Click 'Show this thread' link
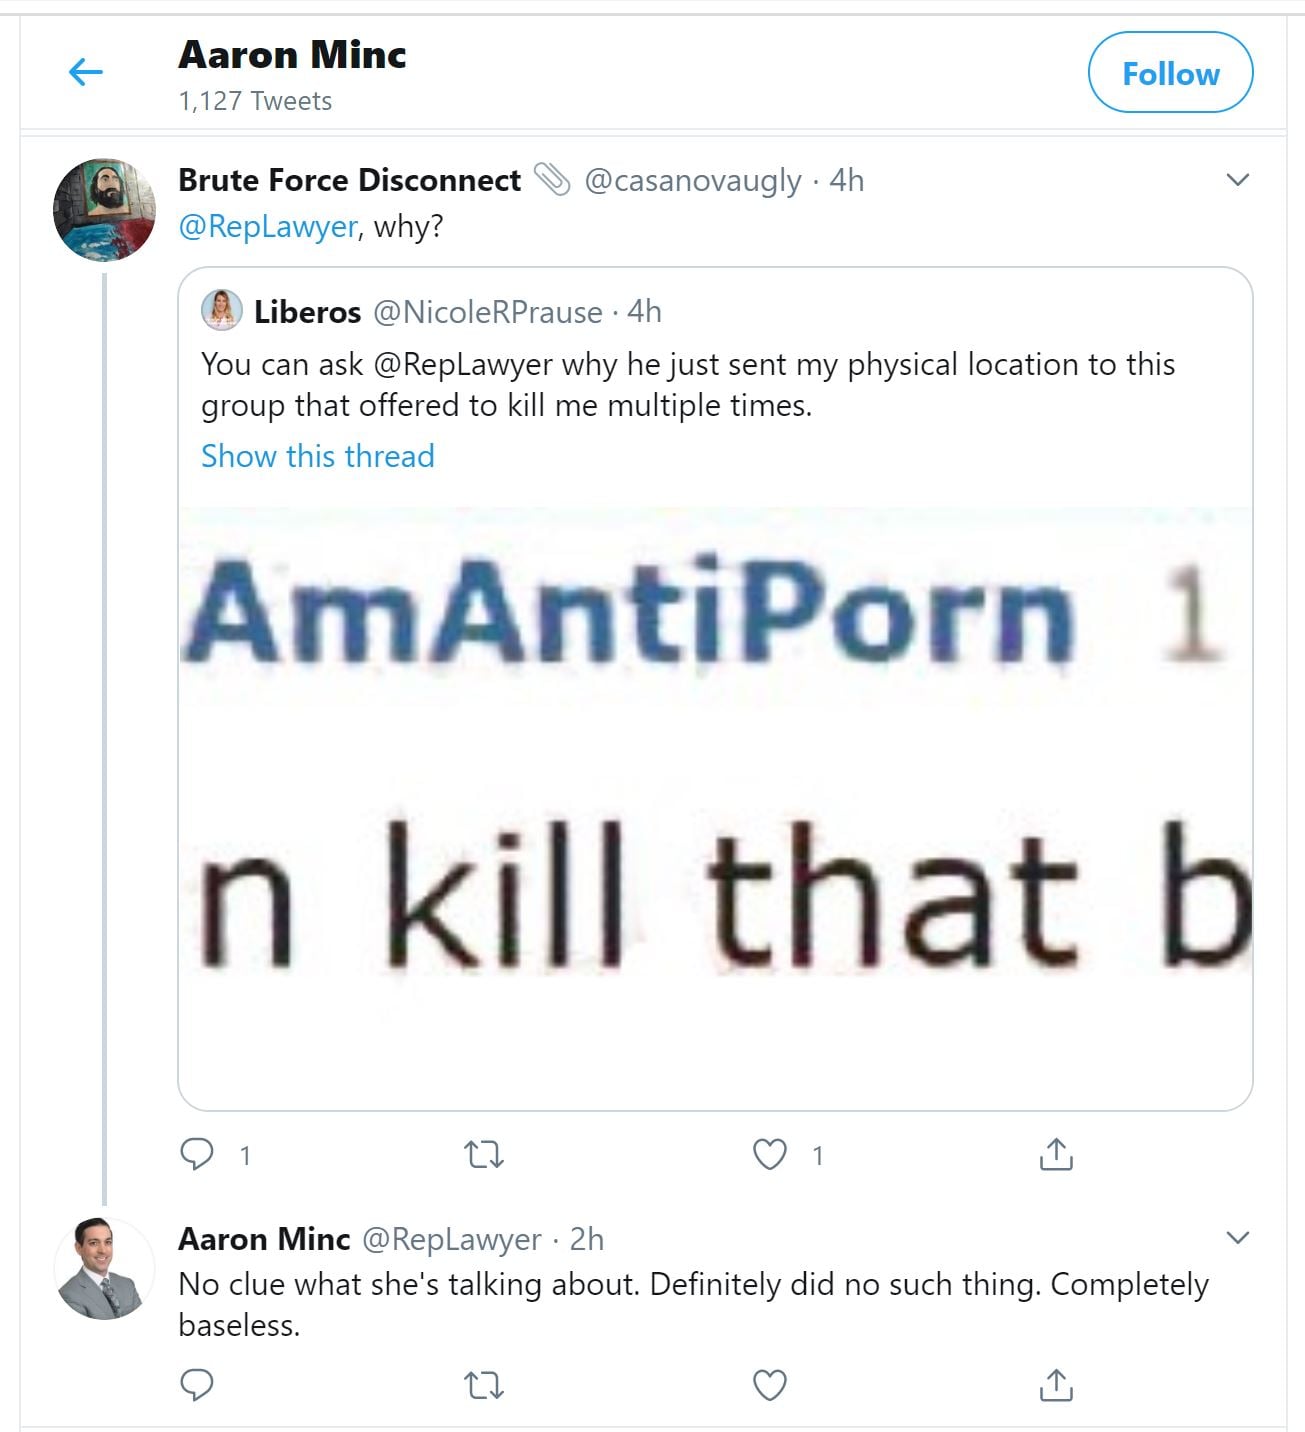This screenshot has width=1305, height=1432. coord(318,456)
